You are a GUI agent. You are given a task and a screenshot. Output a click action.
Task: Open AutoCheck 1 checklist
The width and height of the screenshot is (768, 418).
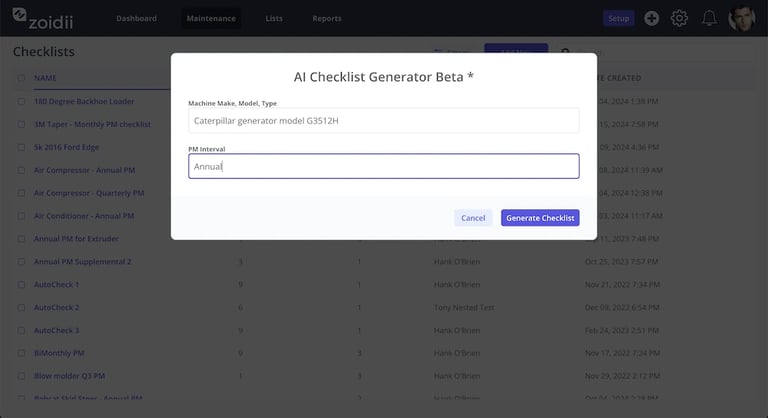click(x=56, y=284)
